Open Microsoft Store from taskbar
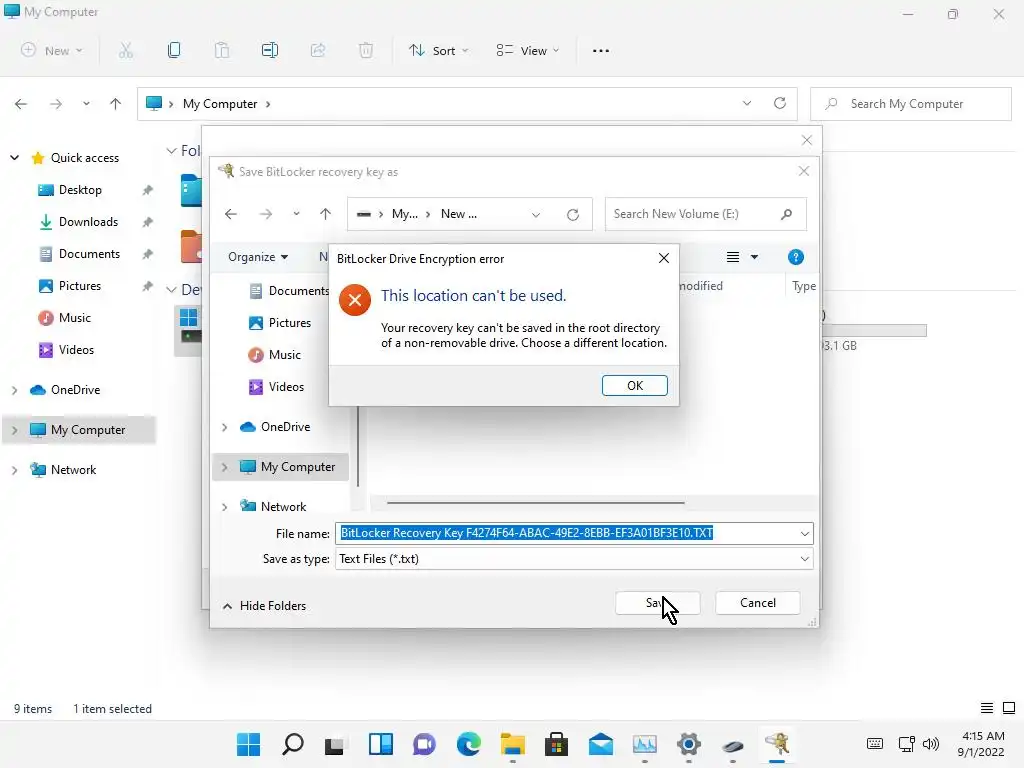Screen dimensions: 1024x768 tap(556, 744)
